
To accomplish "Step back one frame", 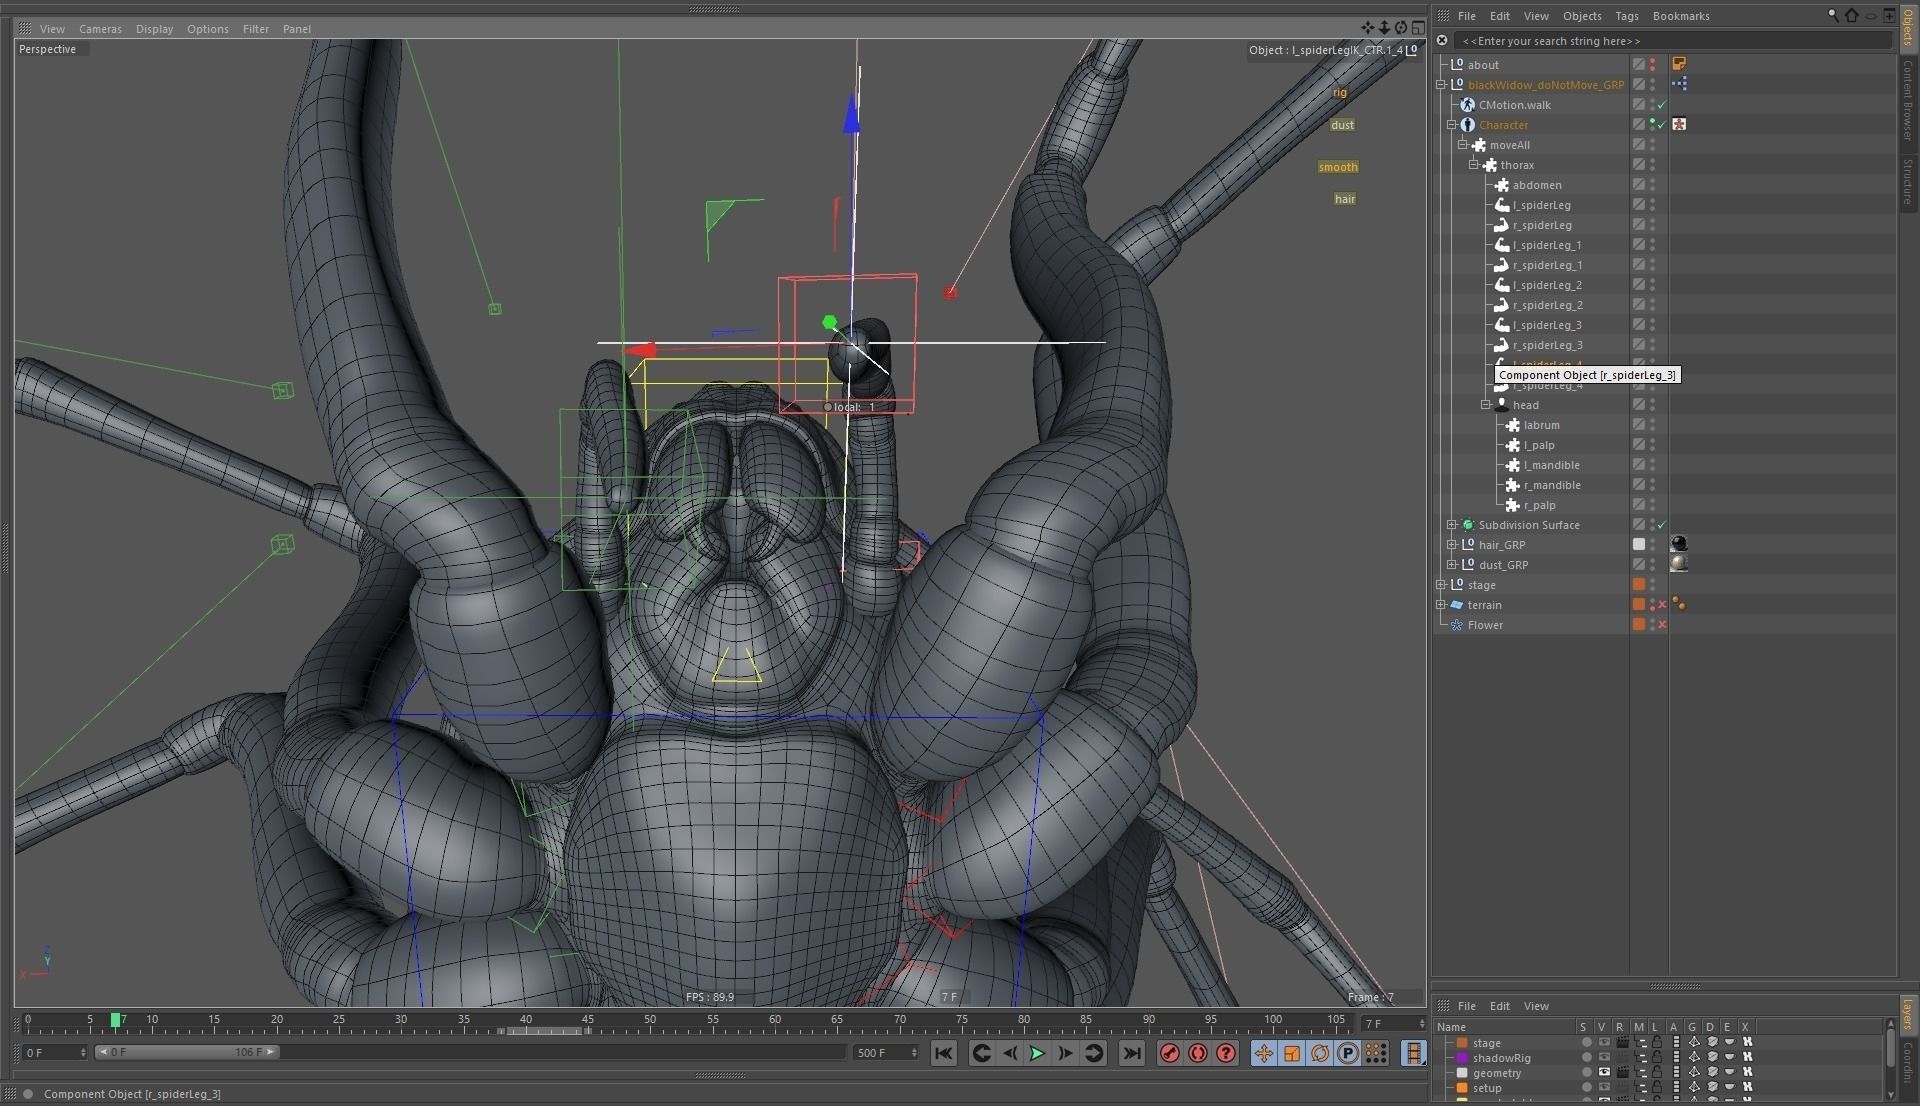I will [1009, 1053].
